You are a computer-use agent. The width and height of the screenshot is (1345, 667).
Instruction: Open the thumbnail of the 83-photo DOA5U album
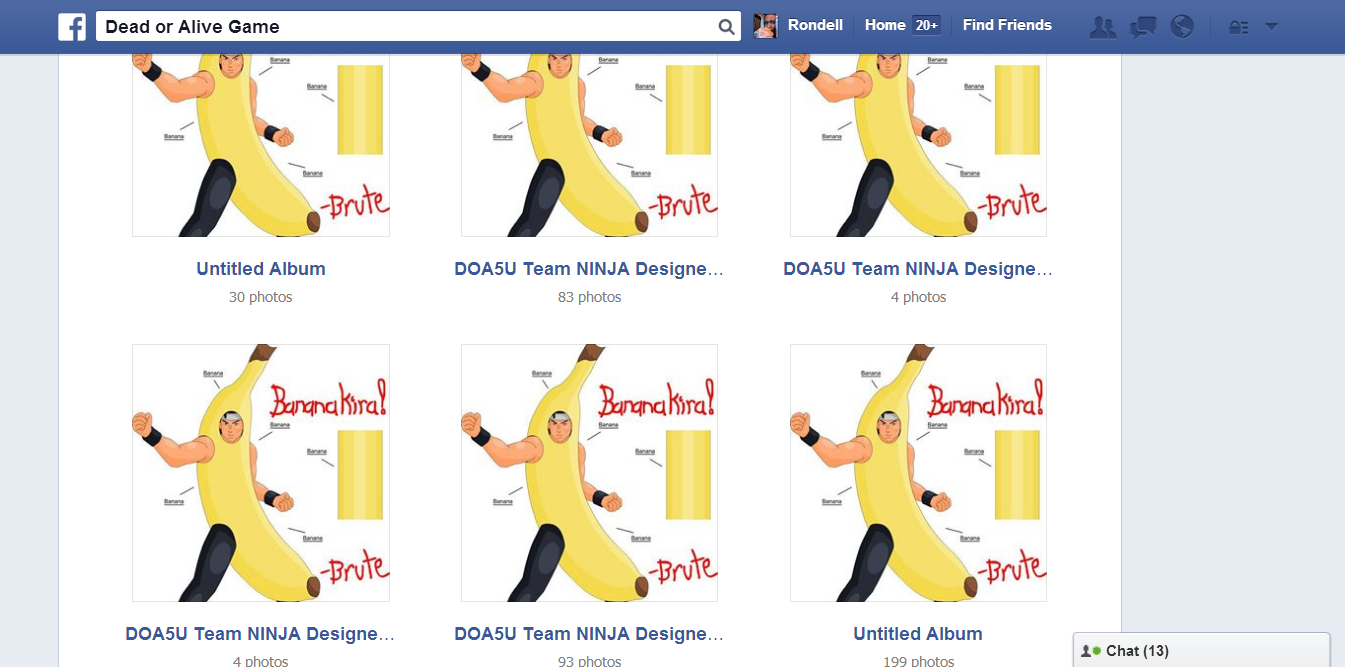(589, 145)
